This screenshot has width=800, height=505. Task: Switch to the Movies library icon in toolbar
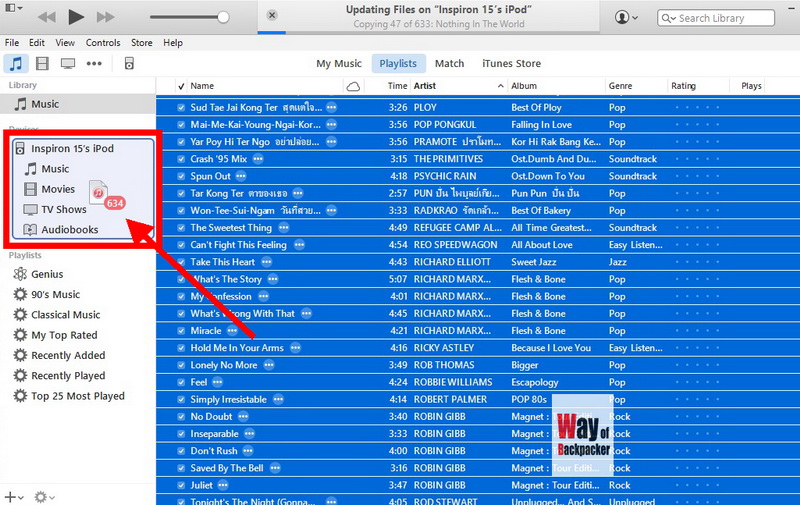click(42, 64)
